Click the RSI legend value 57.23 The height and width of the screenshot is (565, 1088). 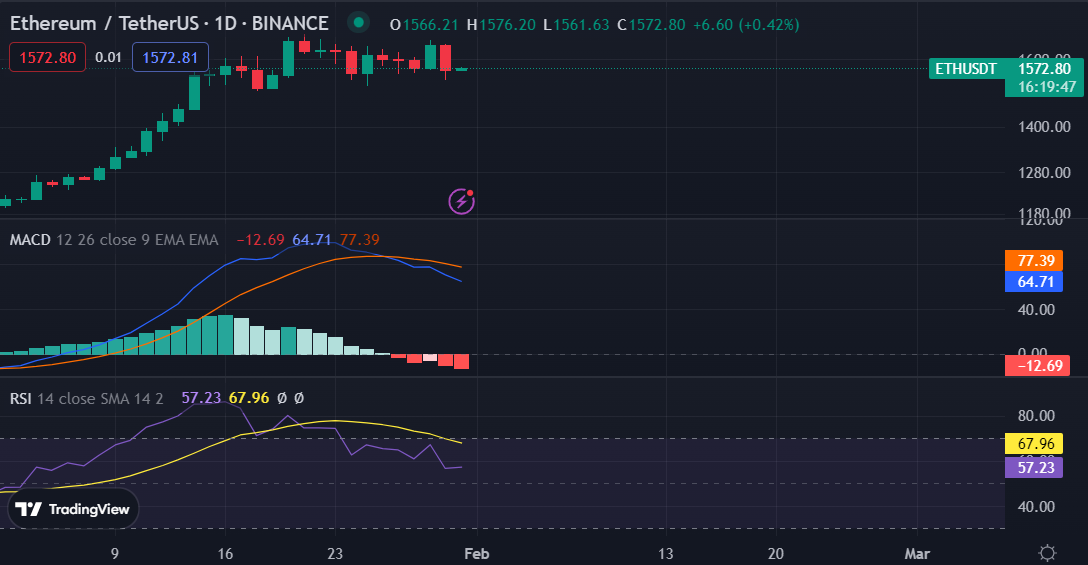(x=201, y=398)
